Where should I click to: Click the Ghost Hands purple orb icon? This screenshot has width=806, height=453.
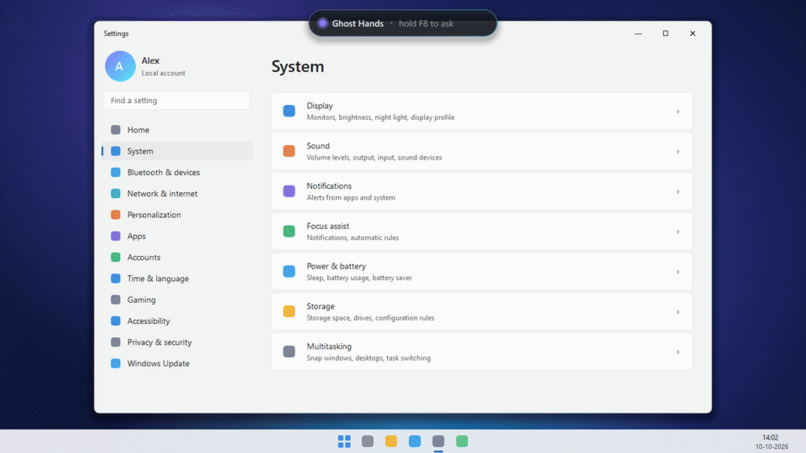pyautogui.click(x=322, y=23)
